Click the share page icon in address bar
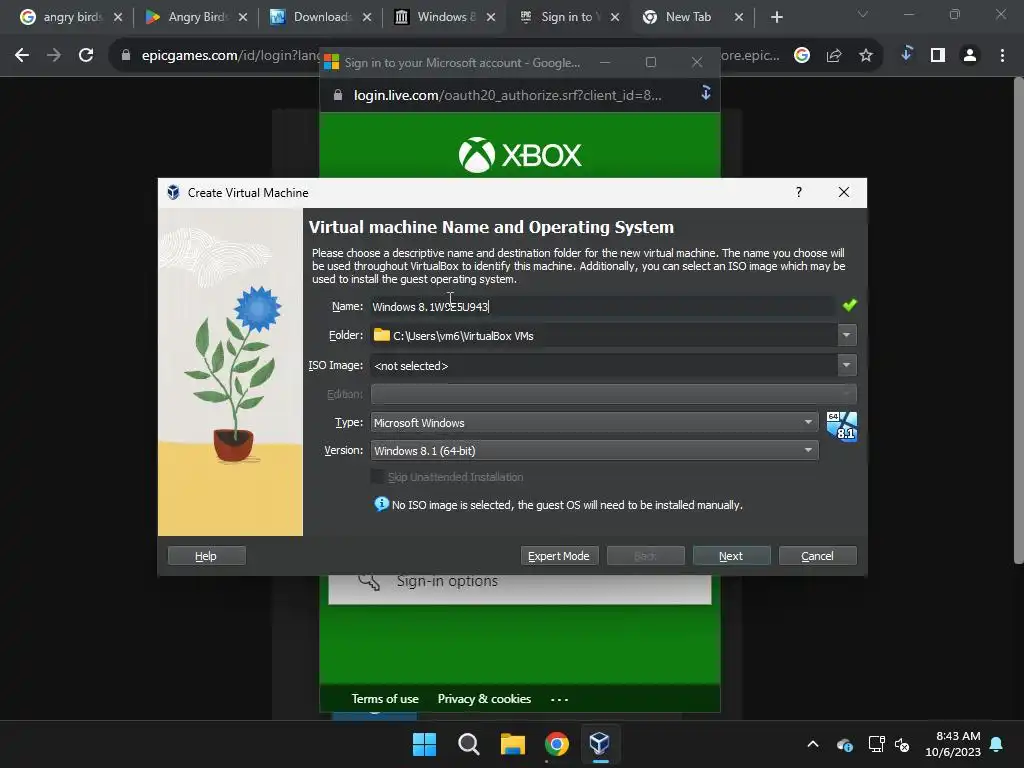Image resolution: width=1024 pixels, height=768 pixels. [x=834, y=56]
